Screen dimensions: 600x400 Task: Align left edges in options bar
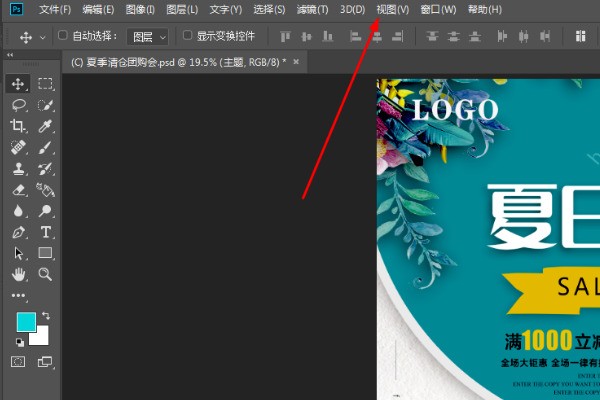(355, 37)
